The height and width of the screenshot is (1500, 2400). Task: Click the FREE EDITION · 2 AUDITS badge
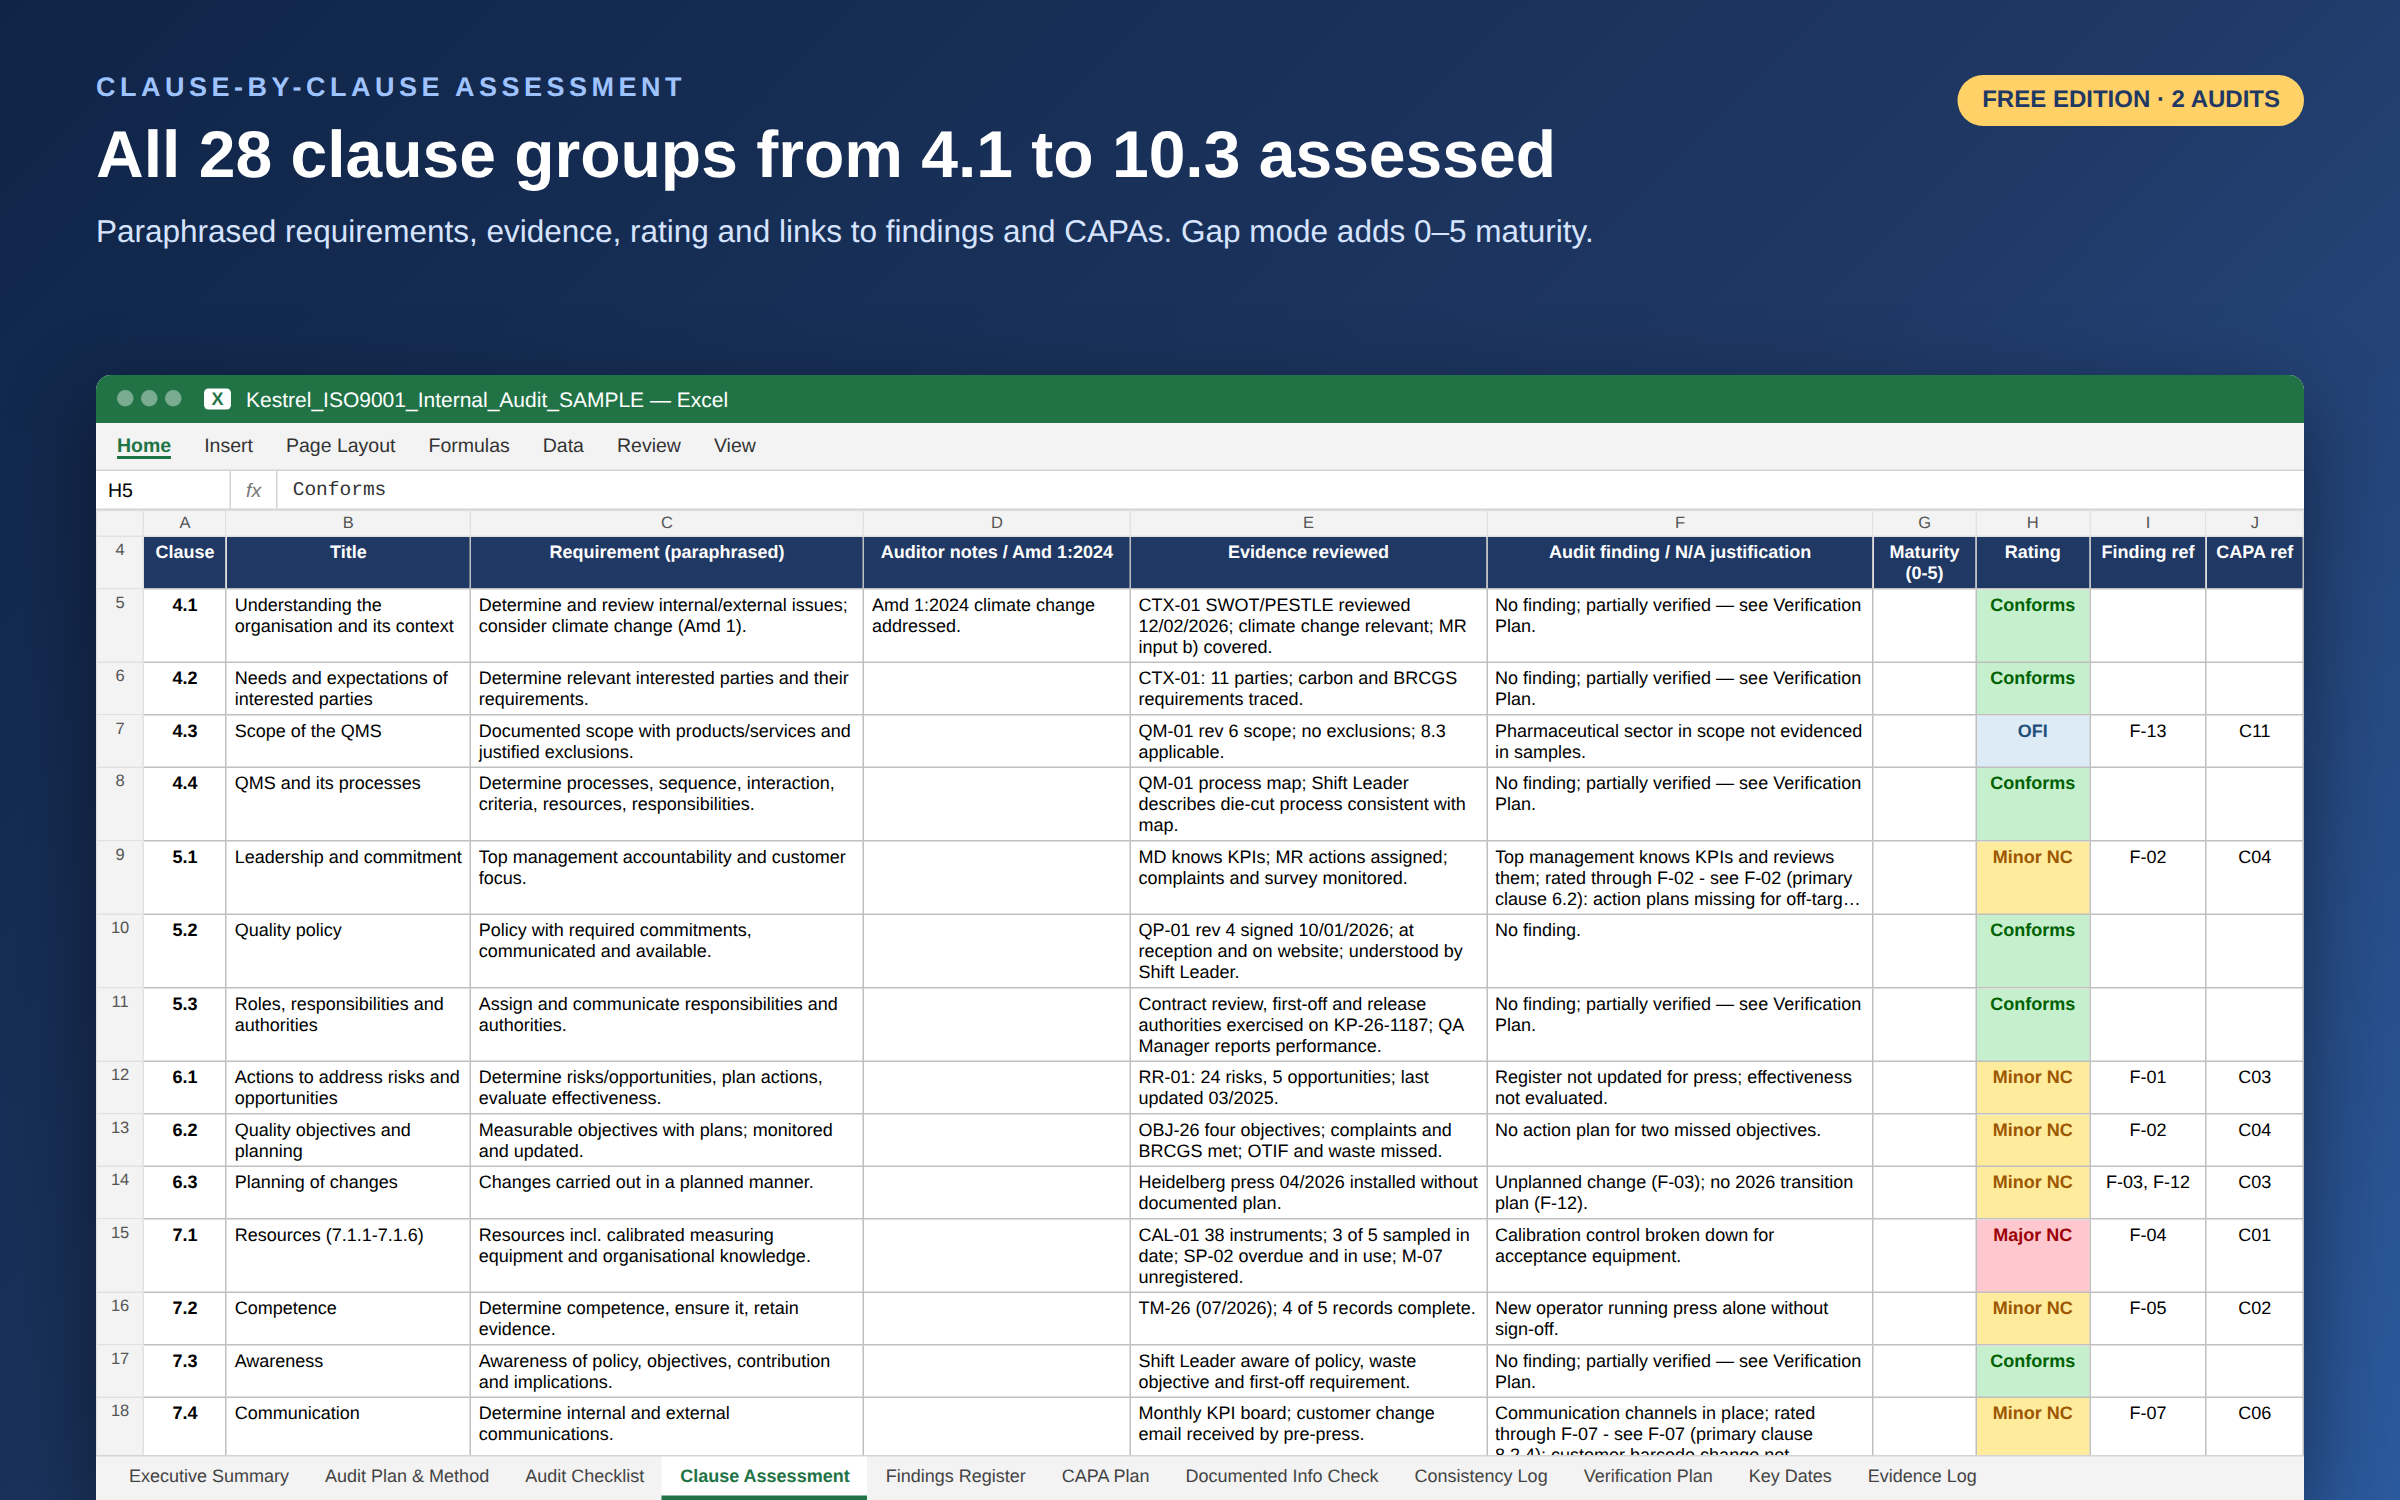pyautogui.click(x=2130, y=100)
